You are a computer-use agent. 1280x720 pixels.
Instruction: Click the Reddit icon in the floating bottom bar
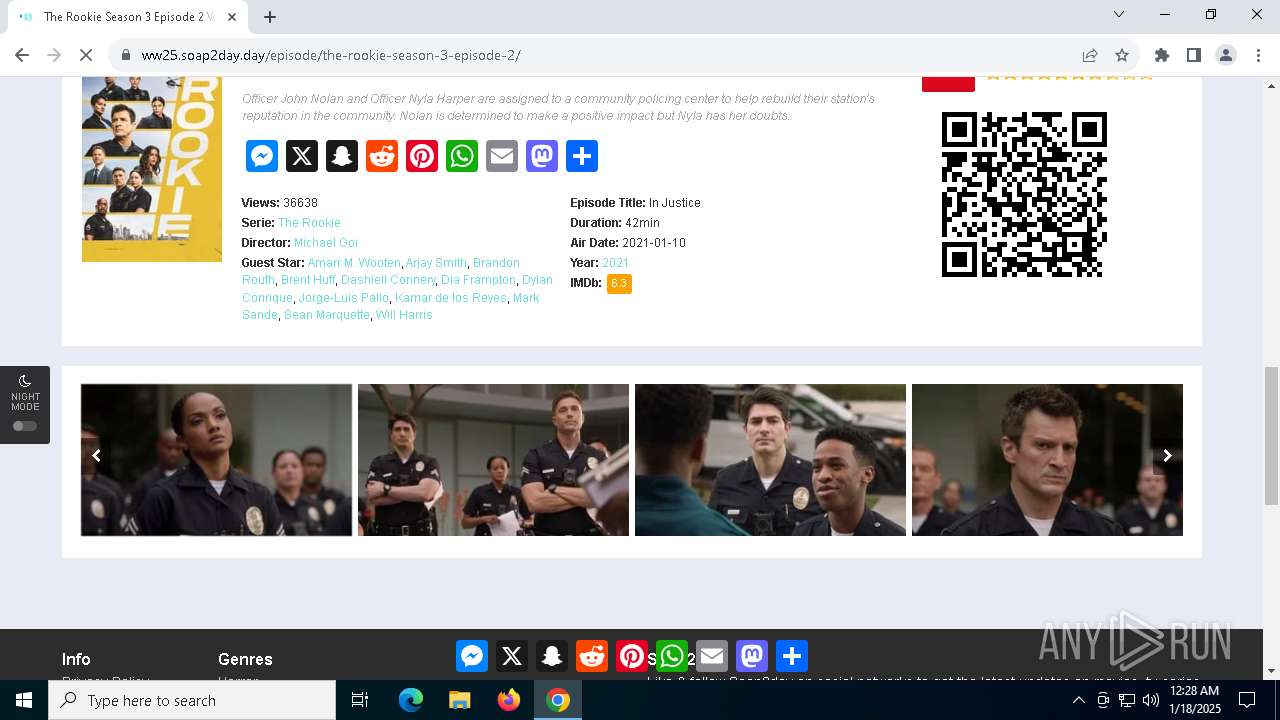[592, 656]
